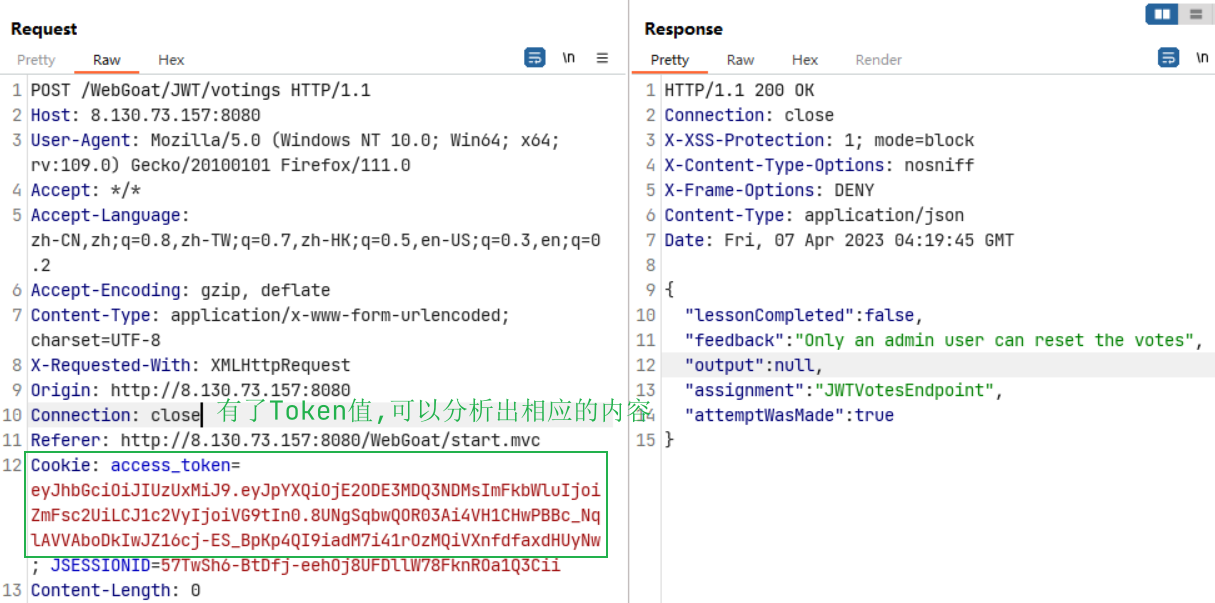Click the POST /WebGoat/JWT/votings request line

(x=200, y=90)
